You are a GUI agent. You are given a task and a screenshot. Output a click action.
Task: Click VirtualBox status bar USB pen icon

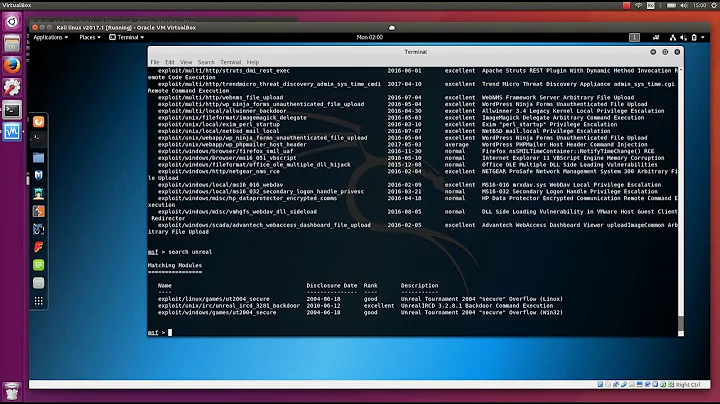[x=624, y=384]
